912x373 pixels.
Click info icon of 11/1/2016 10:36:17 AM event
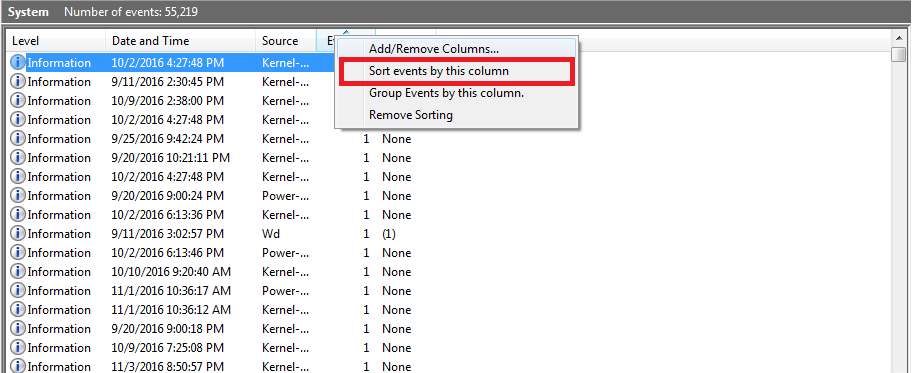point(19,291)
